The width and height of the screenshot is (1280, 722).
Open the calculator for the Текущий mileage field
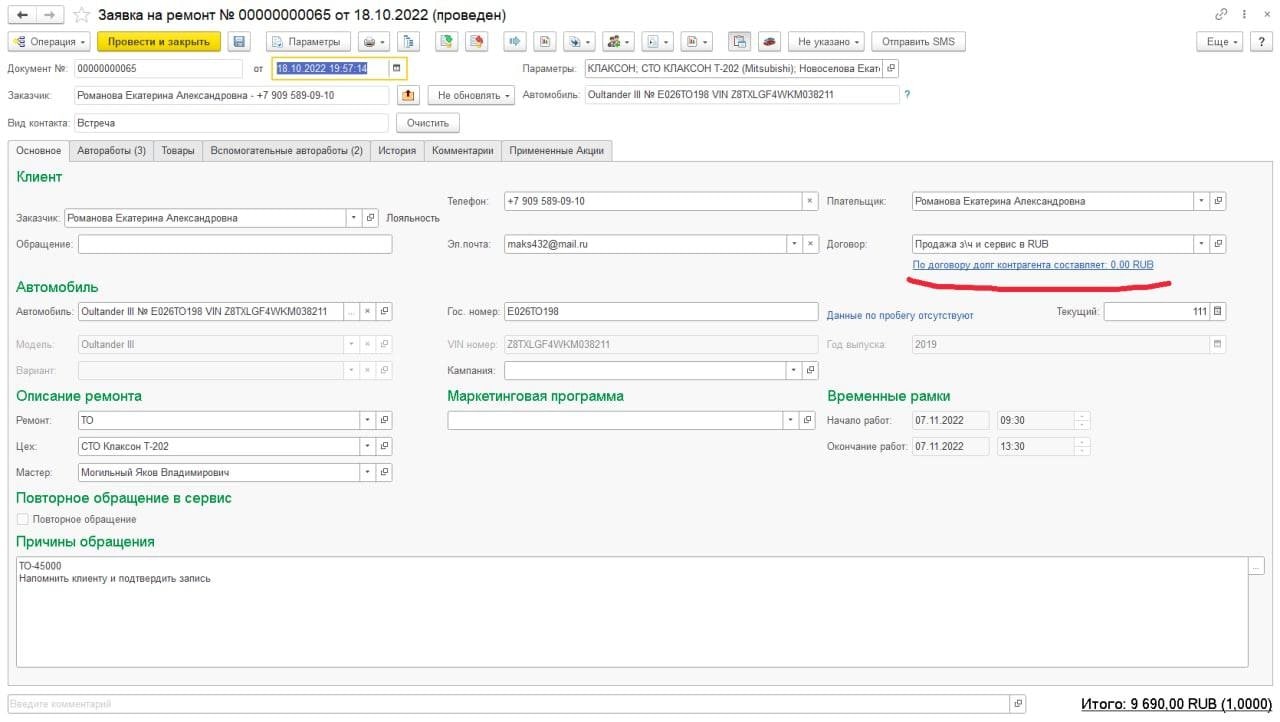click(x=1217, y=312)
